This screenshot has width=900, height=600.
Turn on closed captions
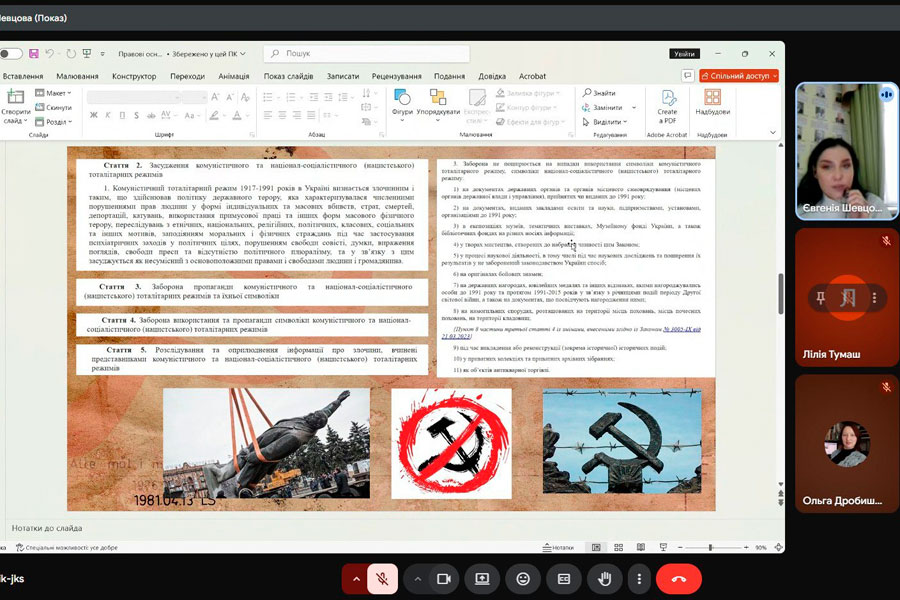point(563,579)
